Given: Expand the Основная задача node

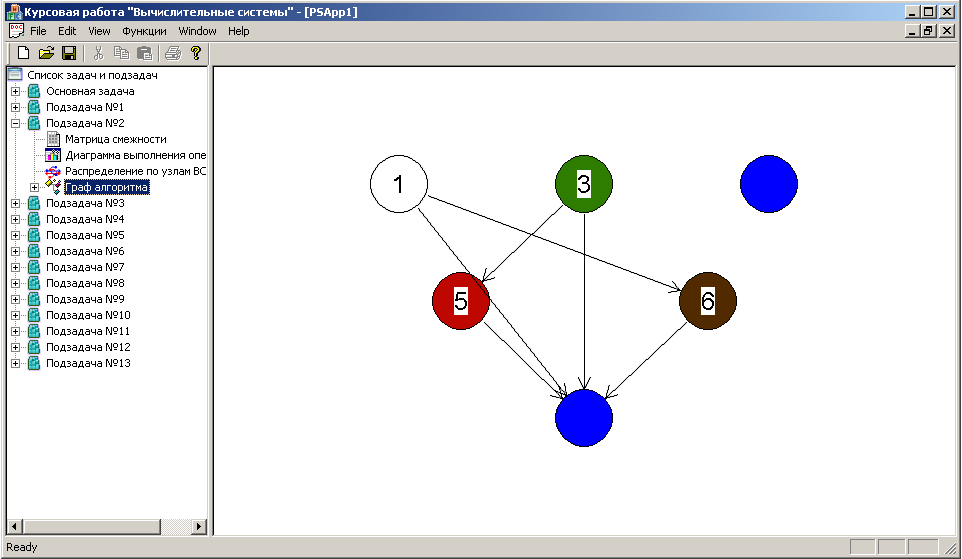Looking at the screenshot, I should coord(15,91).
